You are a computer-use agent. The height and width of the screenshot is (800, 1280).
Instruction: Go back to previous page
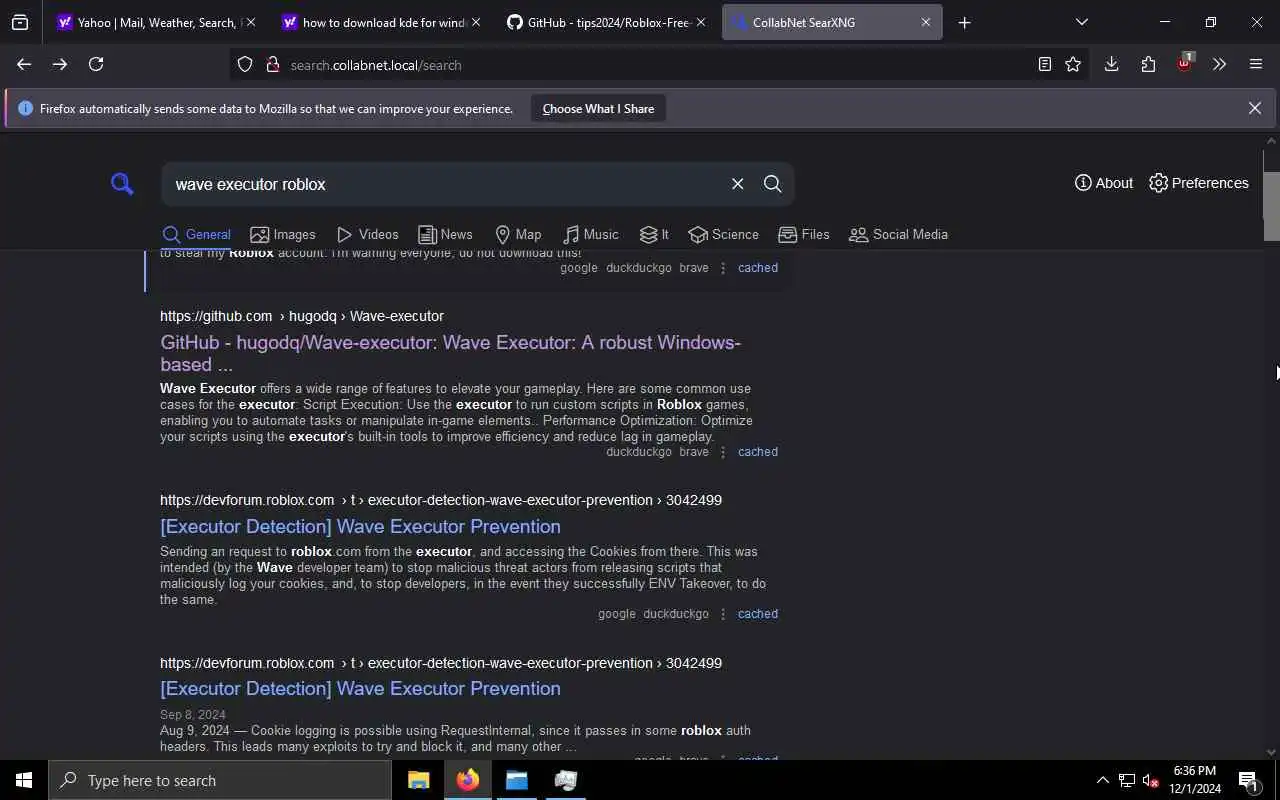(x=24, y=64)
